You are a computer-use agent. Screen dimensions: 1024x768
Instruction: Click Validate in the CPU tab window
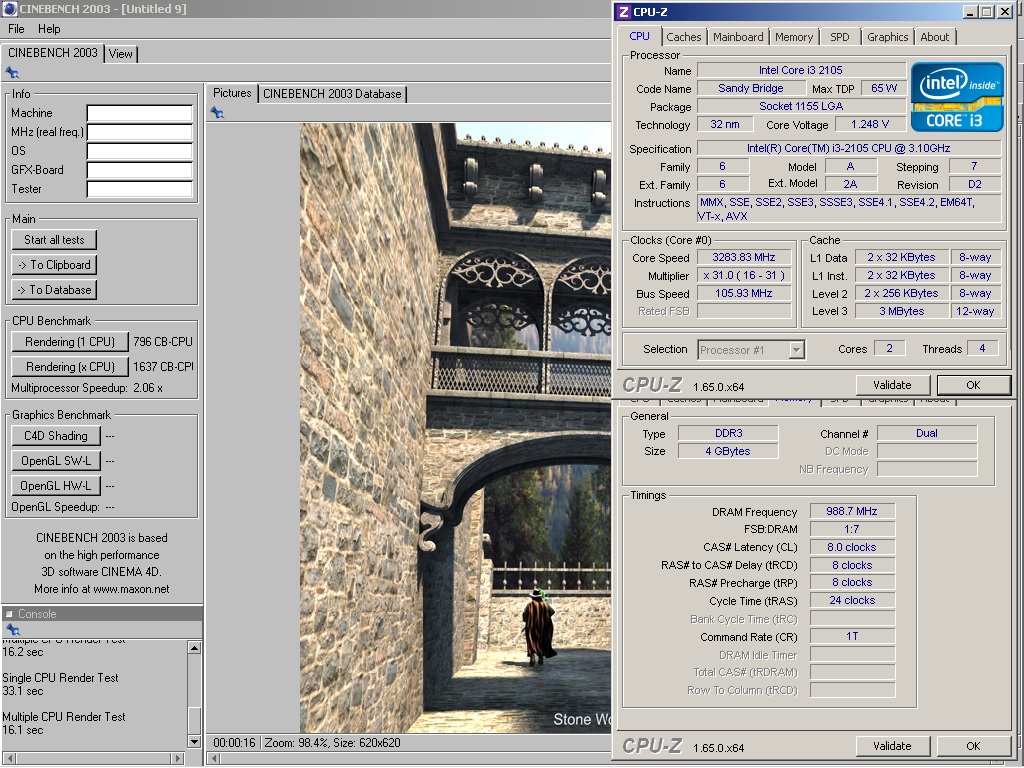(x=892, y=385)
